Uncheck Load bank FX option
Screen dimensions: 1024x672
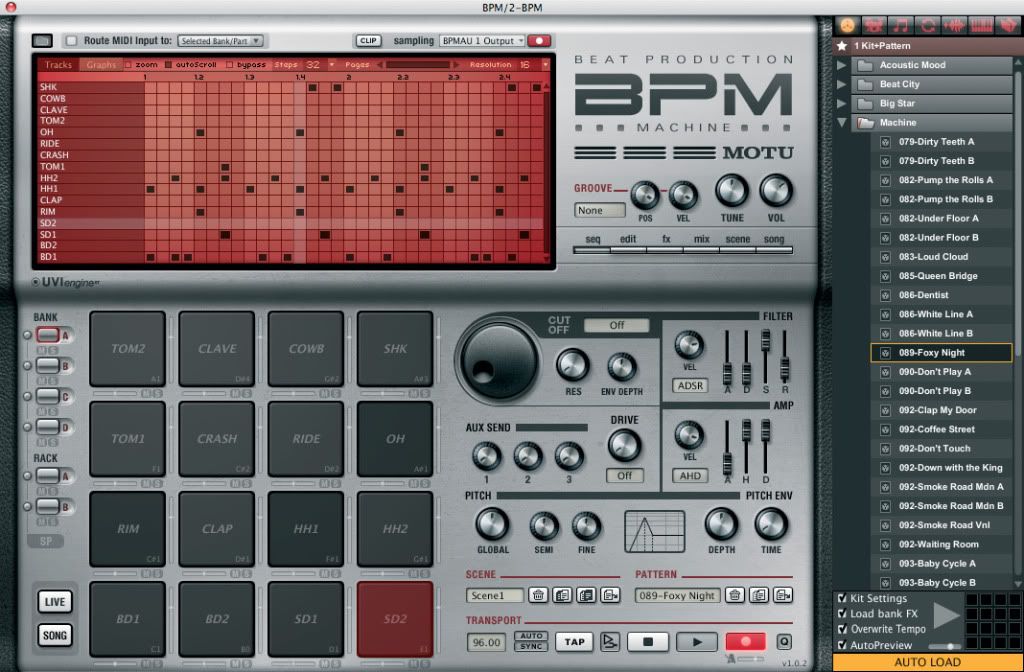pyautogui.click(x=842, y=614)
